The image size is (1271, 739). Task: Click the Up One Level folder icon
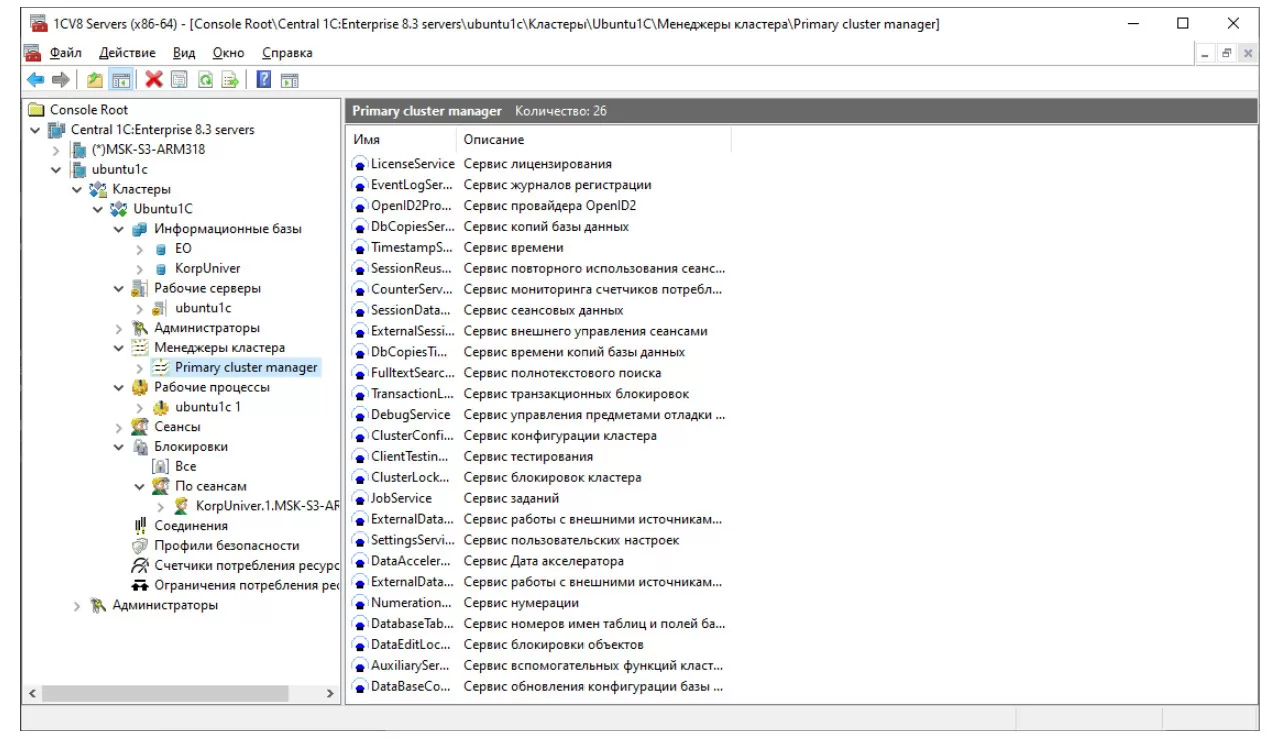click(x=95, y=80)
